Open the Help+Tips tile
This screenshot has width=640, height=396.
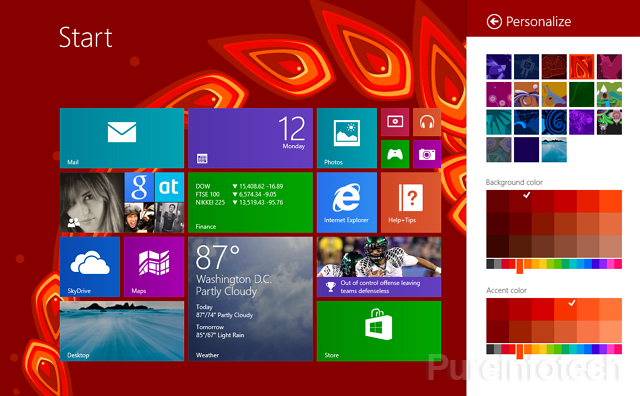[411, 202]
